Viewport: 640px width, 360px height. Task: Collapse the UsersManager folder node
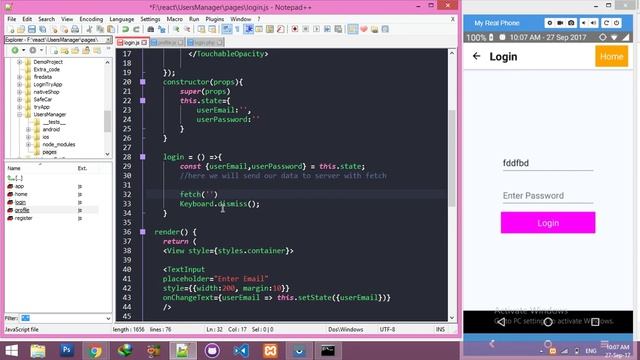[x=19, y=115]
